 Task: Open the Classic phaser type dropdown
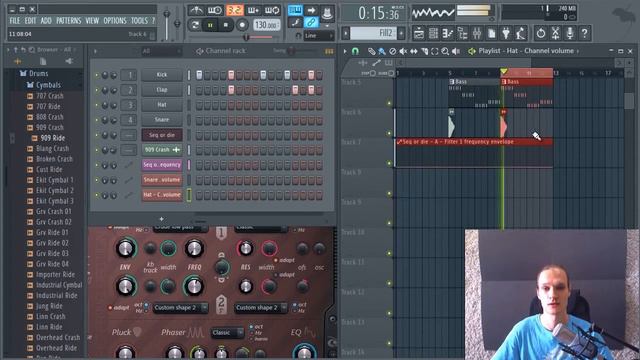(x=227, y=333)
